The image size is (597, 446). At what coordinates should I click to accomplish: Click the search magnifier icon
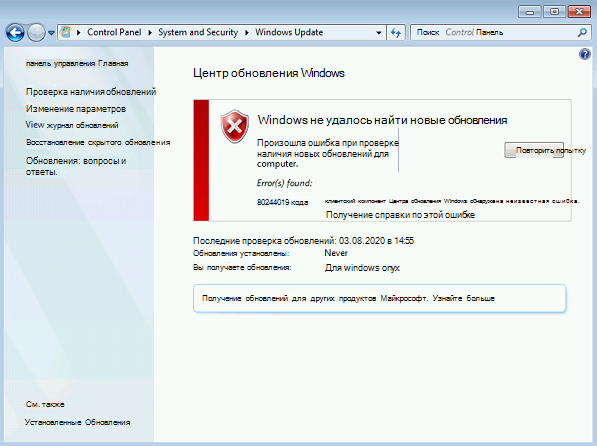pos(582,33)
